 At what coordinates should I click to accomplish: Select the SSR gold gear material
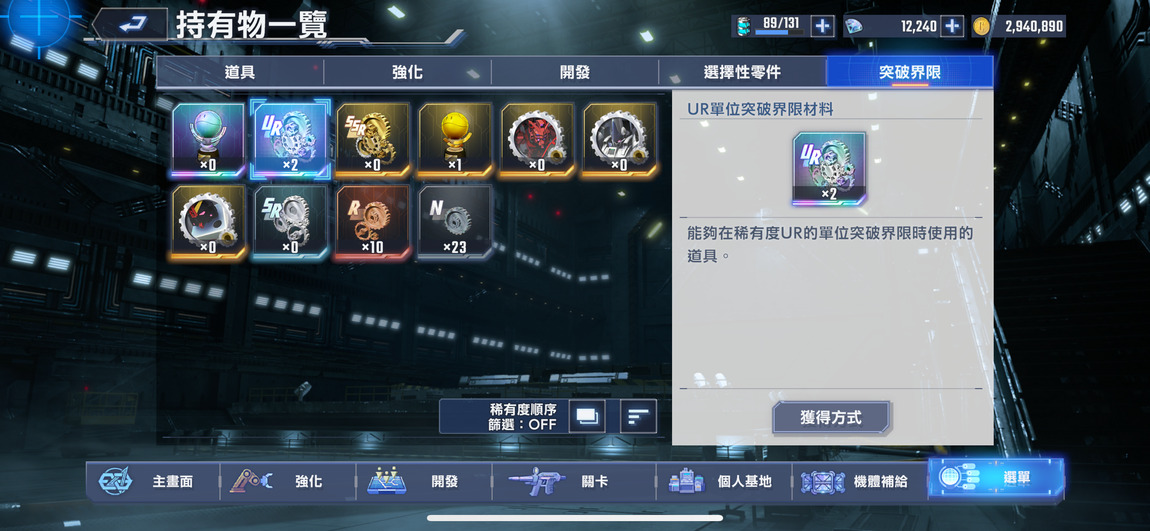coord(373,139)
